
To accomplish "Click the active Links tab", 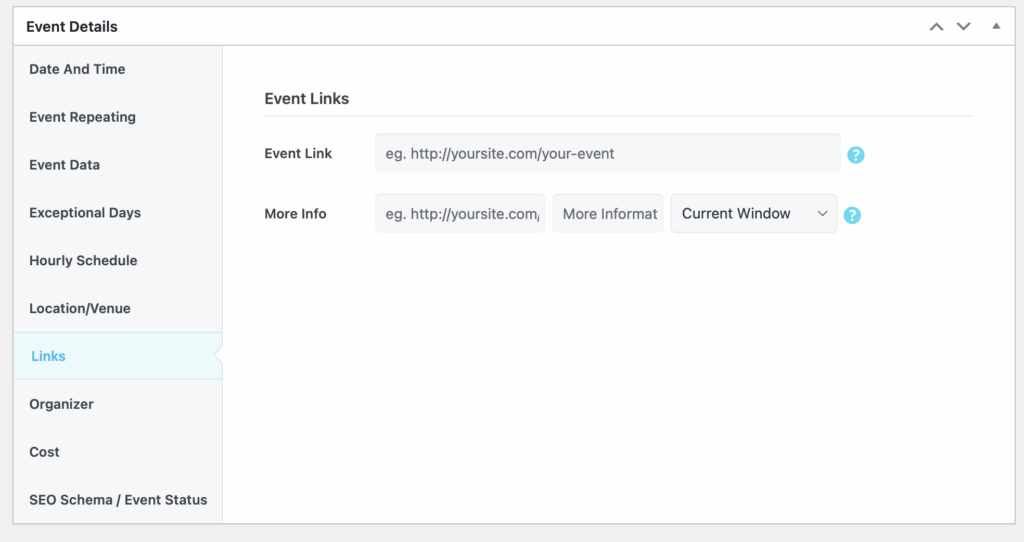I will click(48, 356).
